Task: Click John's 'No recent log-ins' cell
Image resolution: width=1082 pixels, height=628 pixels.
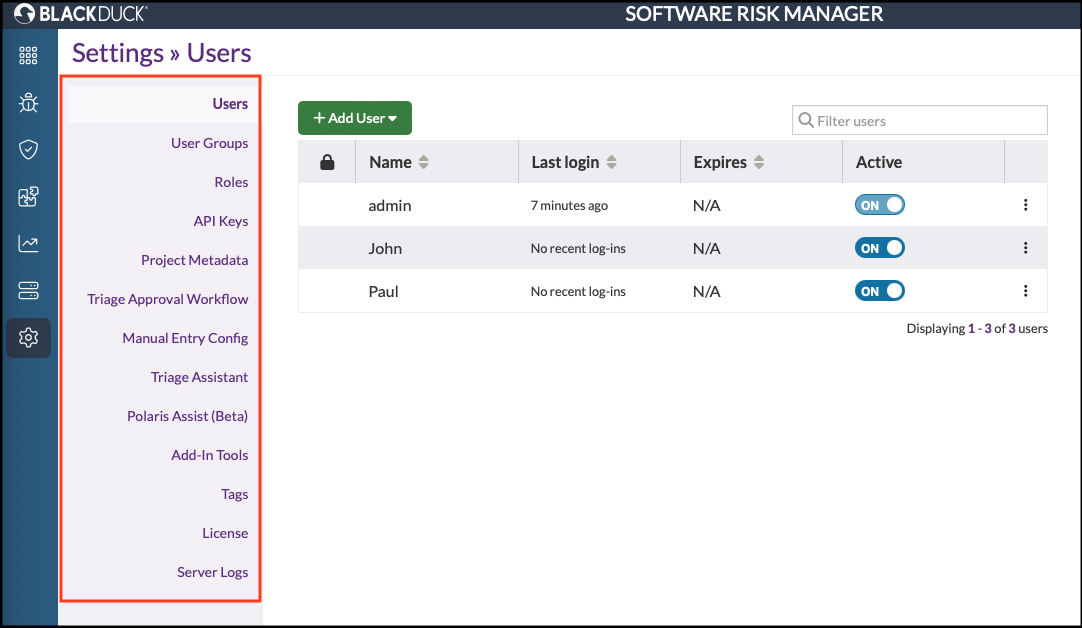Action: click(578, 248)
